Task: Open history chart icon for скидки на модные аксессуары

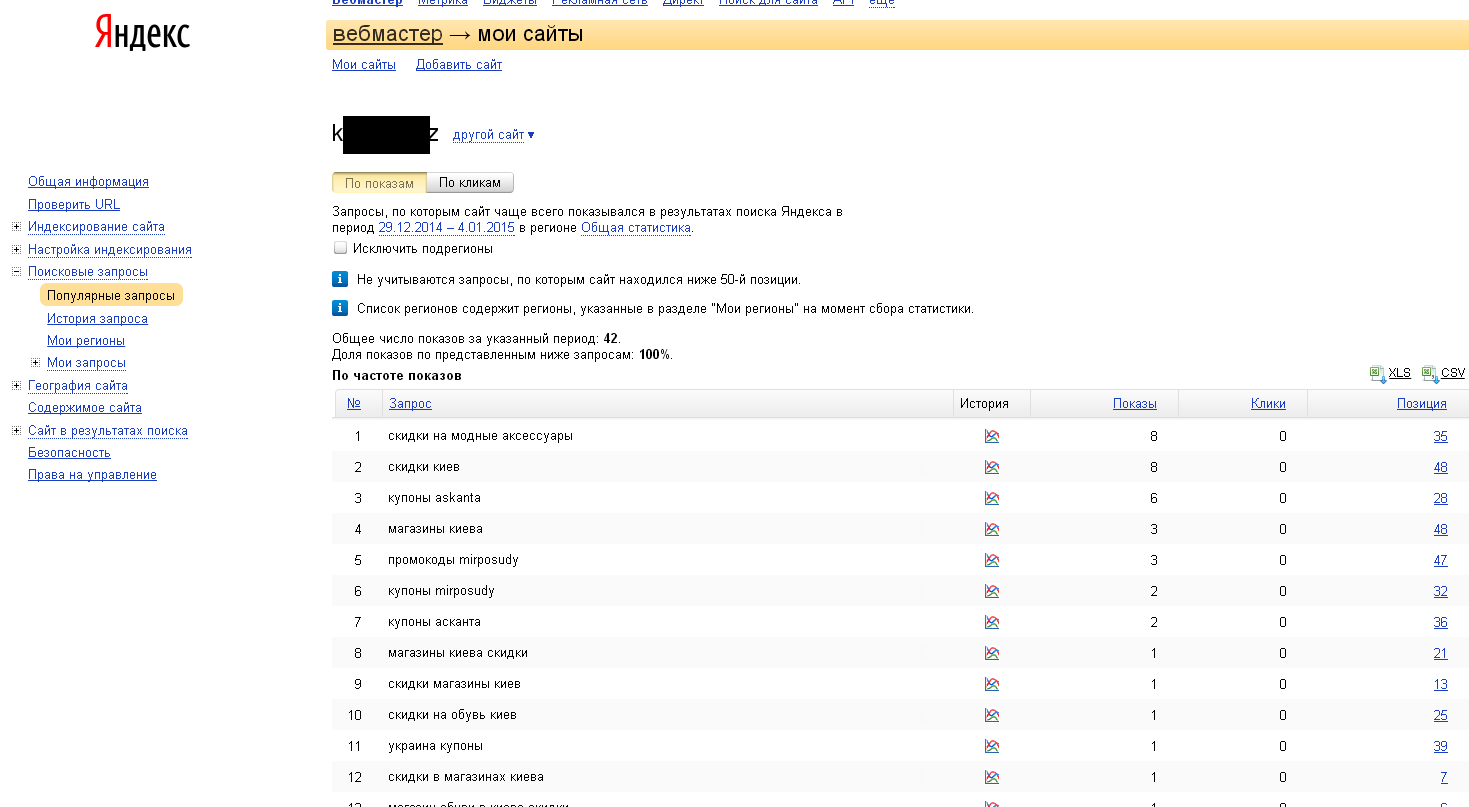Action: pos(991,436)
